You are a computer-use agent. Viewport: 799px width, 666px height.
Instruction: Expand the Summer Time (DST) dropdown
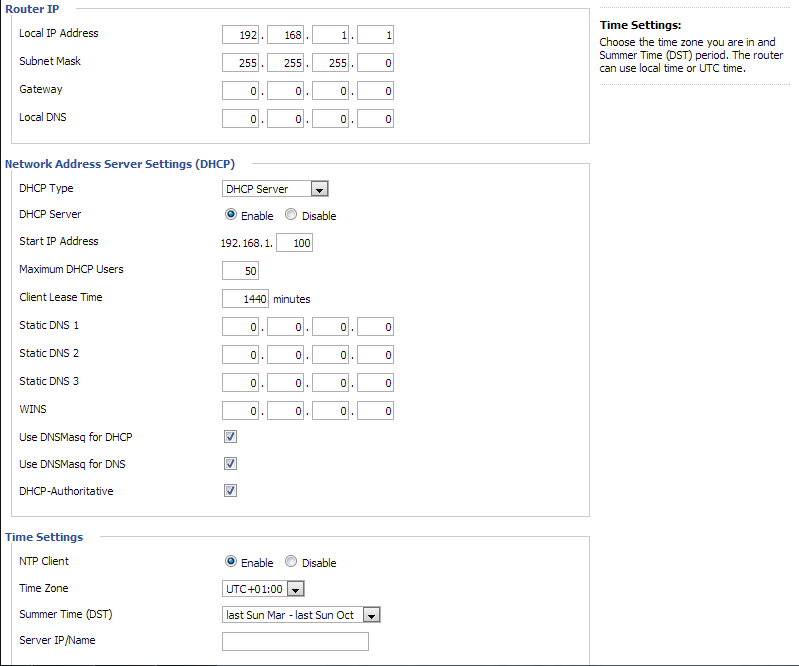click(301, 615)
